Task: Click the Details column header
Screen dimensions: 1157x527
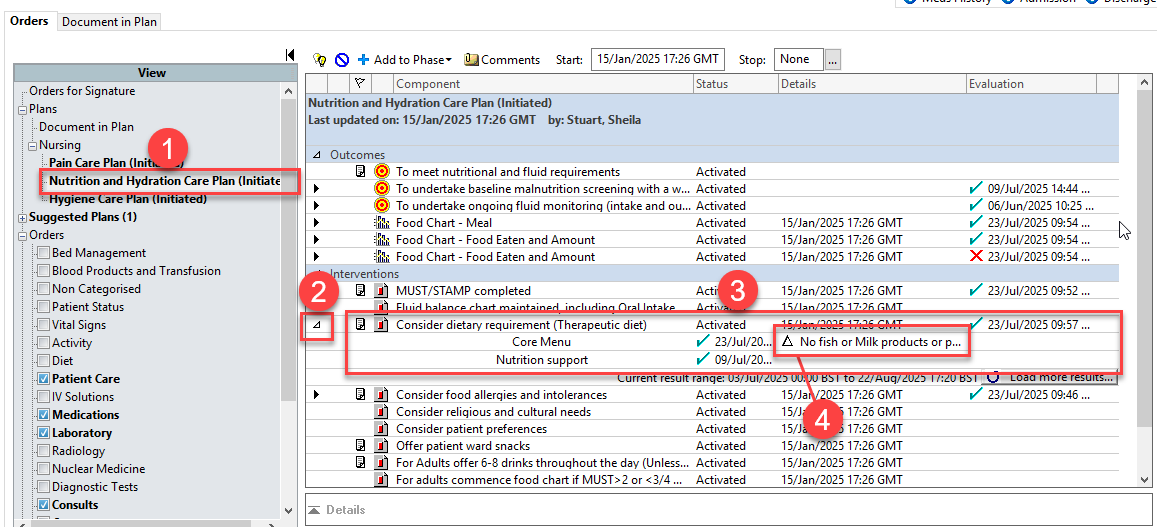Action: [872, 83]
